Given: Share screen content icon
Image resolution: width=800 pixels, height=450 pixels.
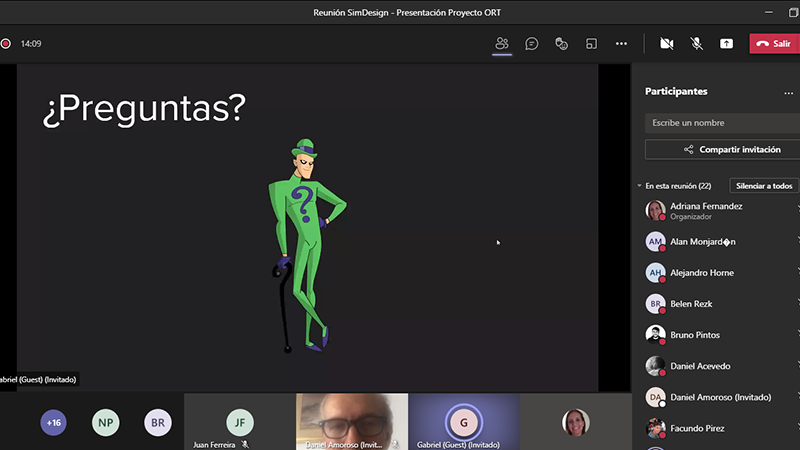Looking at the screenshot, I should (727, 44).
